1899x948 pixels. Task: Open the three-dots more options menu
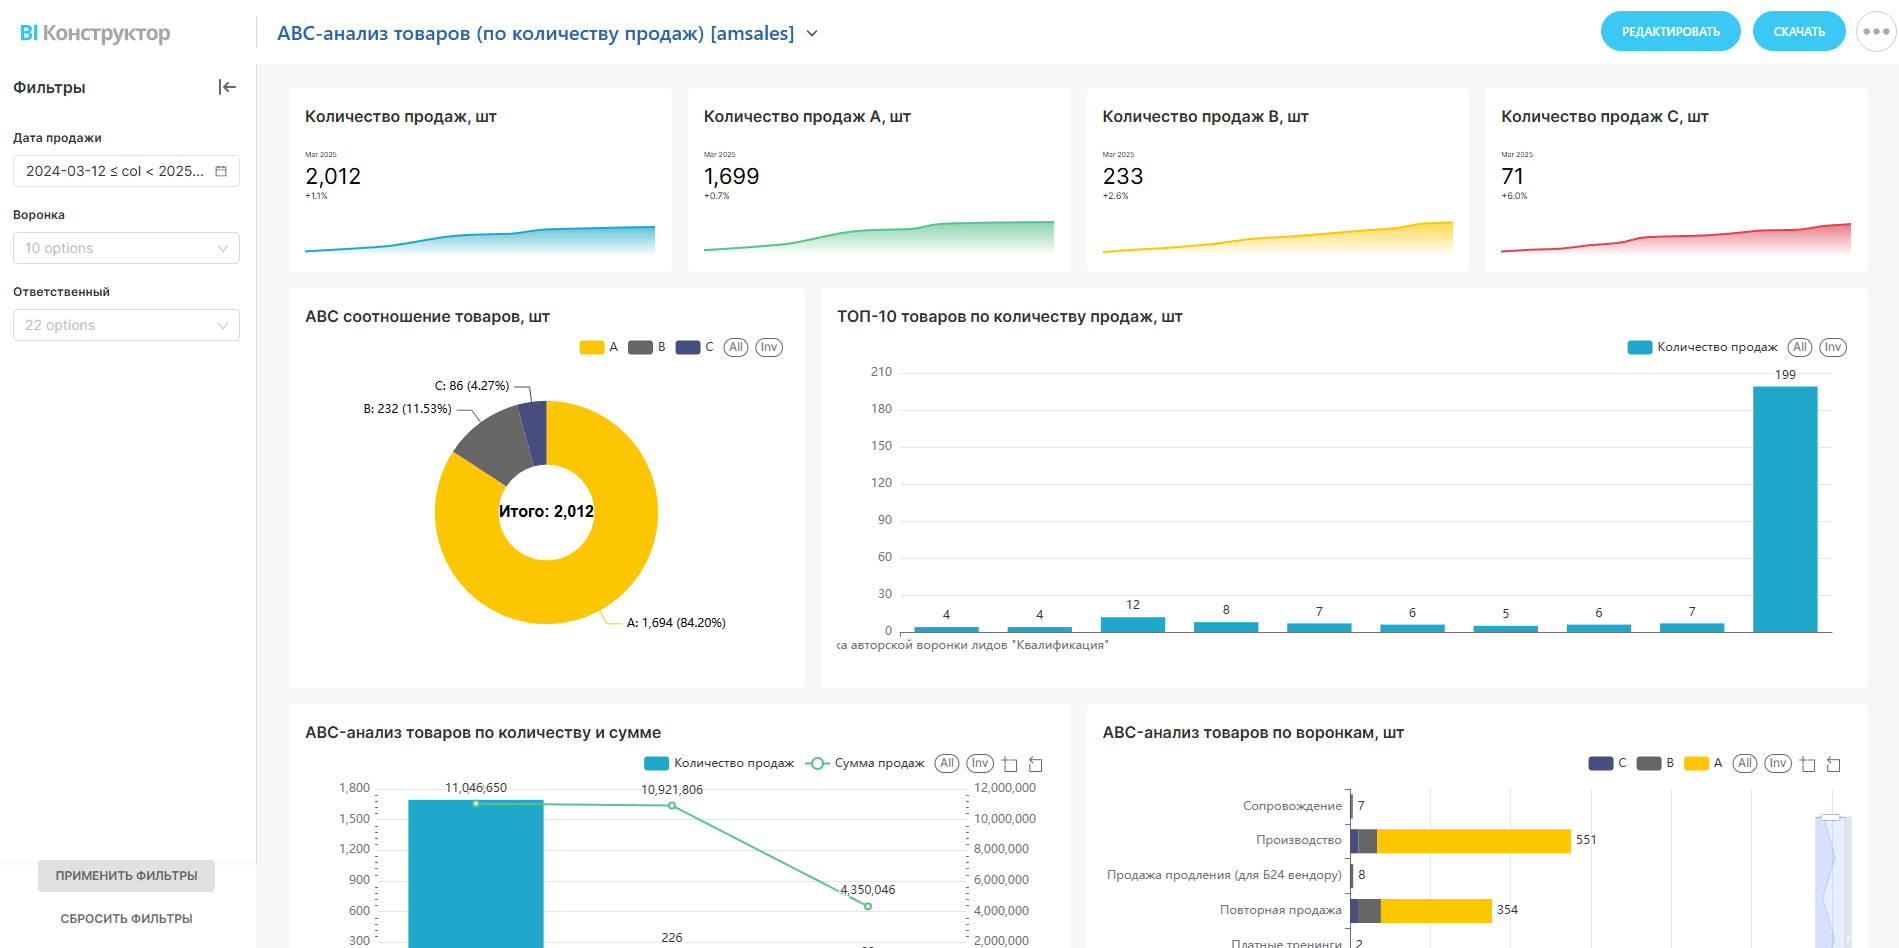[x=1876, y=32]
